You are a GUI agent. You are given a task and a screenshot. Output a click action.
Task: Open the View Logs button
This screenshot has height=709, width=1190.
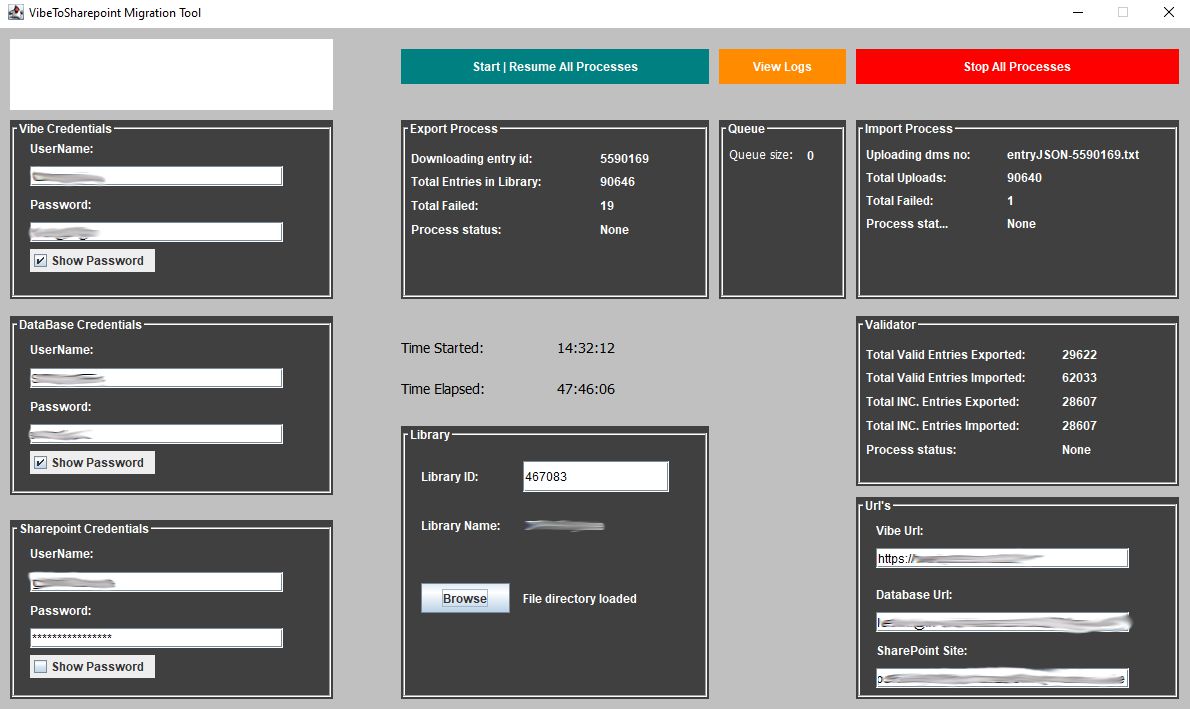coord(782,67)
